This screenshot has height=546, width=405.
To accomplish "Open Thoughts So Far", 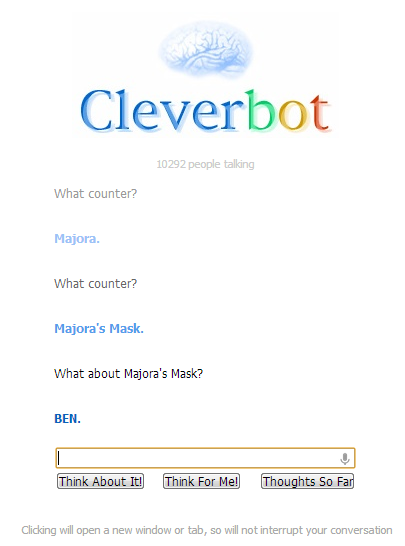I will click(x=307, y=481).
